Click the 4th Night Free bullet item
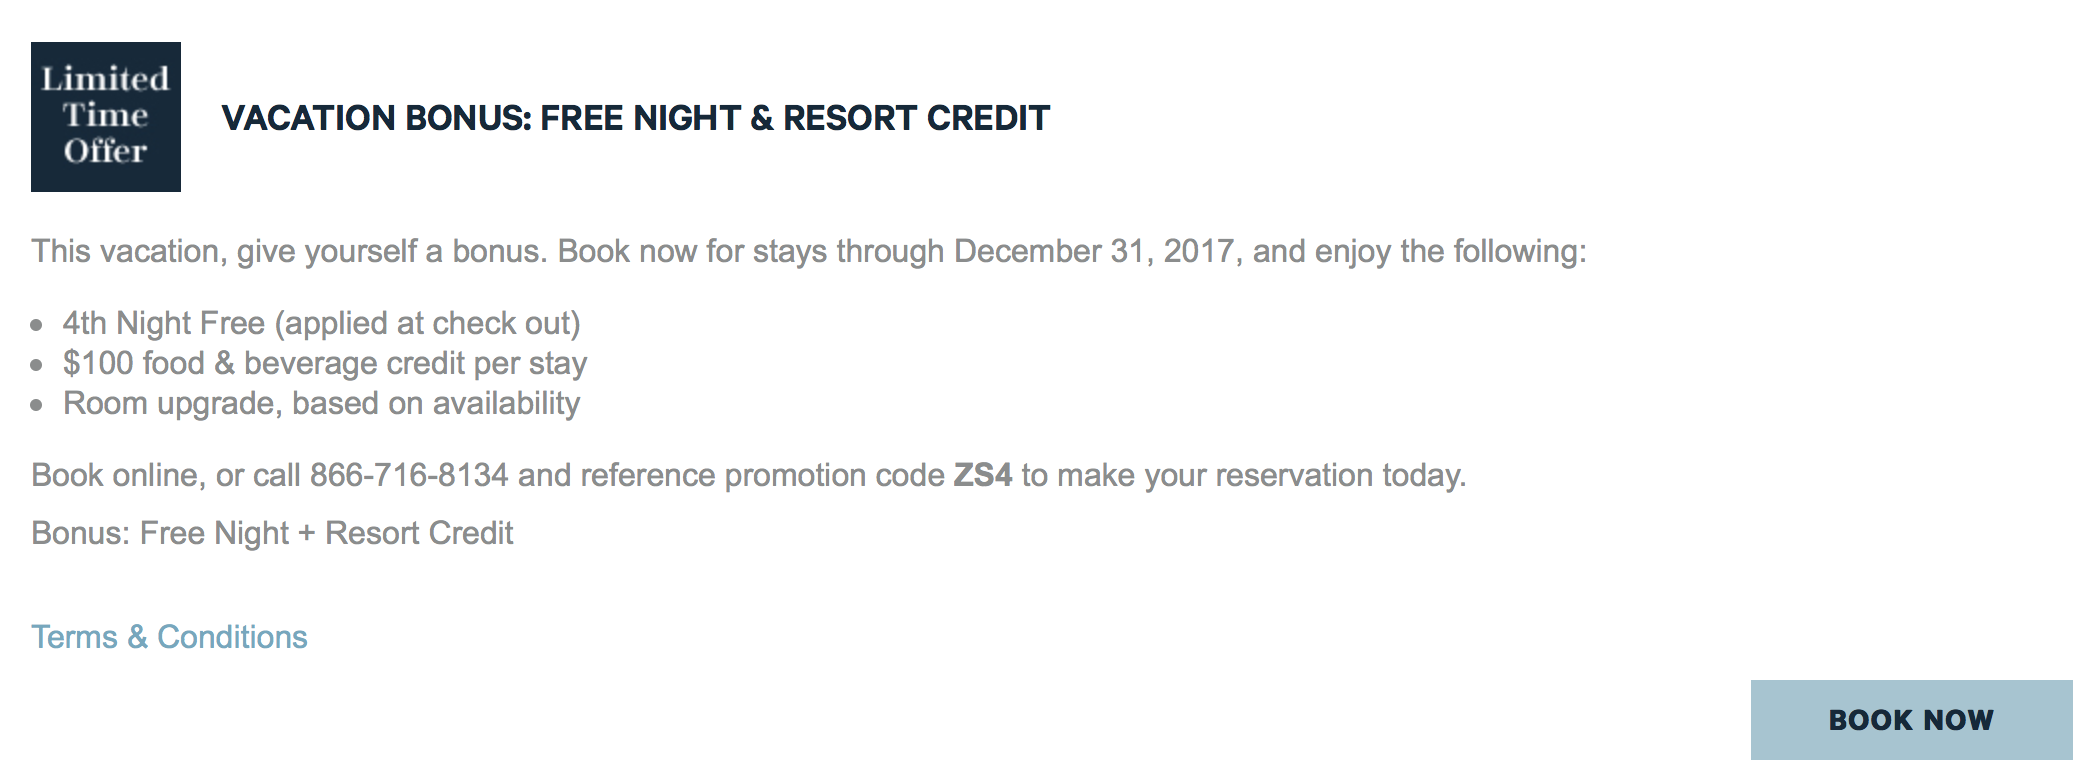Image resolution: width=2090 pixels, height=780 pixels. pos(321,324)
